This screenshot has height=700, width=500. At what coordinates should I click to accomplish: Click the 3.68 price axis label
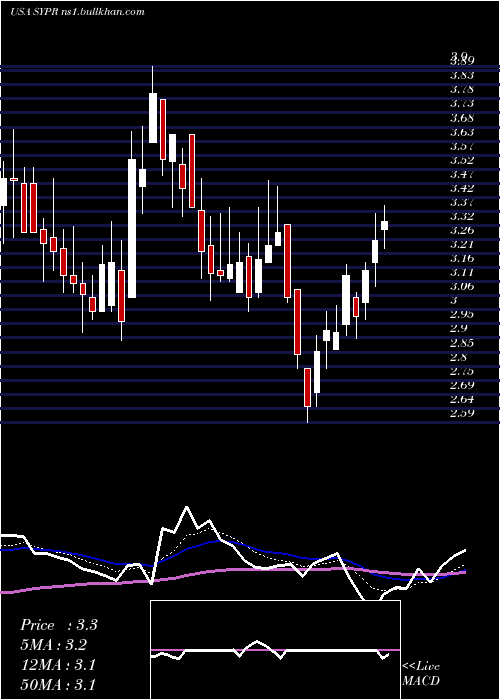tap(462, 118)
